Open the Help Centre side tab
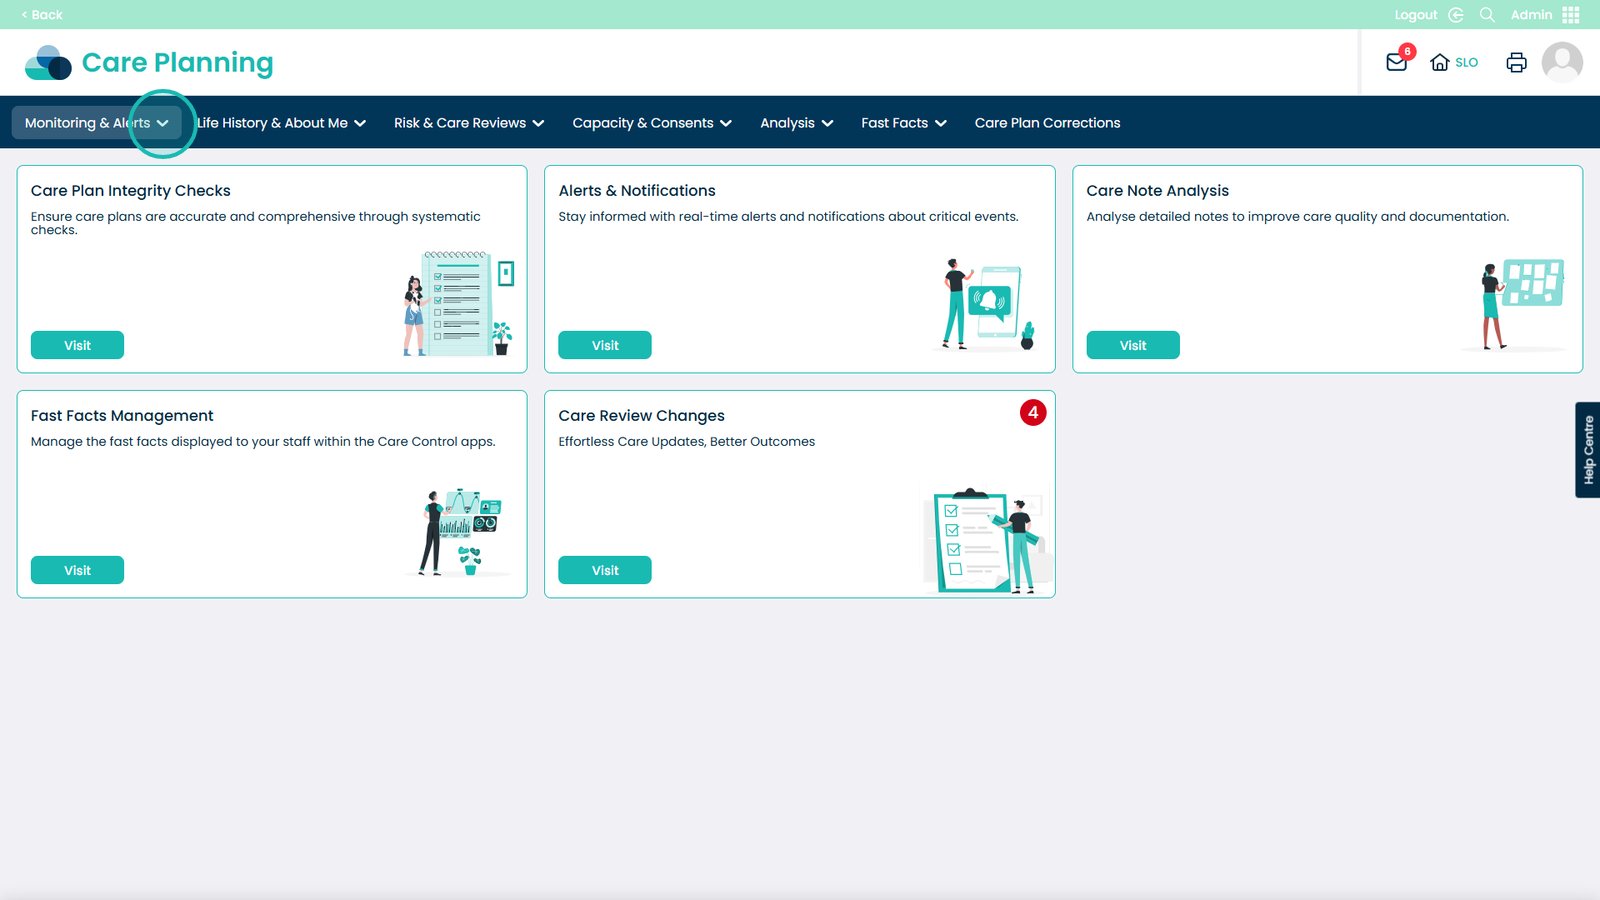This screenshot has width=1600, height=900. (x=1587, y=450)
